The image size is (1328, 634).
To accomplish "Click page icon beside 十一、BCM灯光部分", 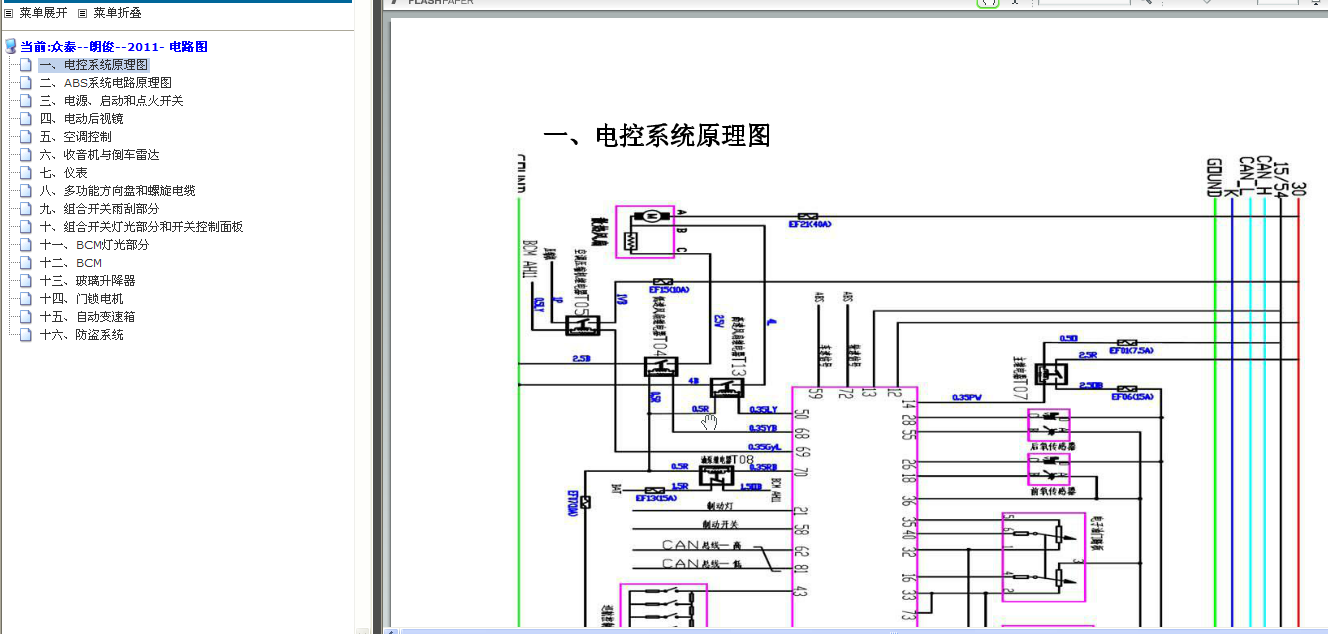I will coord(26,245).
